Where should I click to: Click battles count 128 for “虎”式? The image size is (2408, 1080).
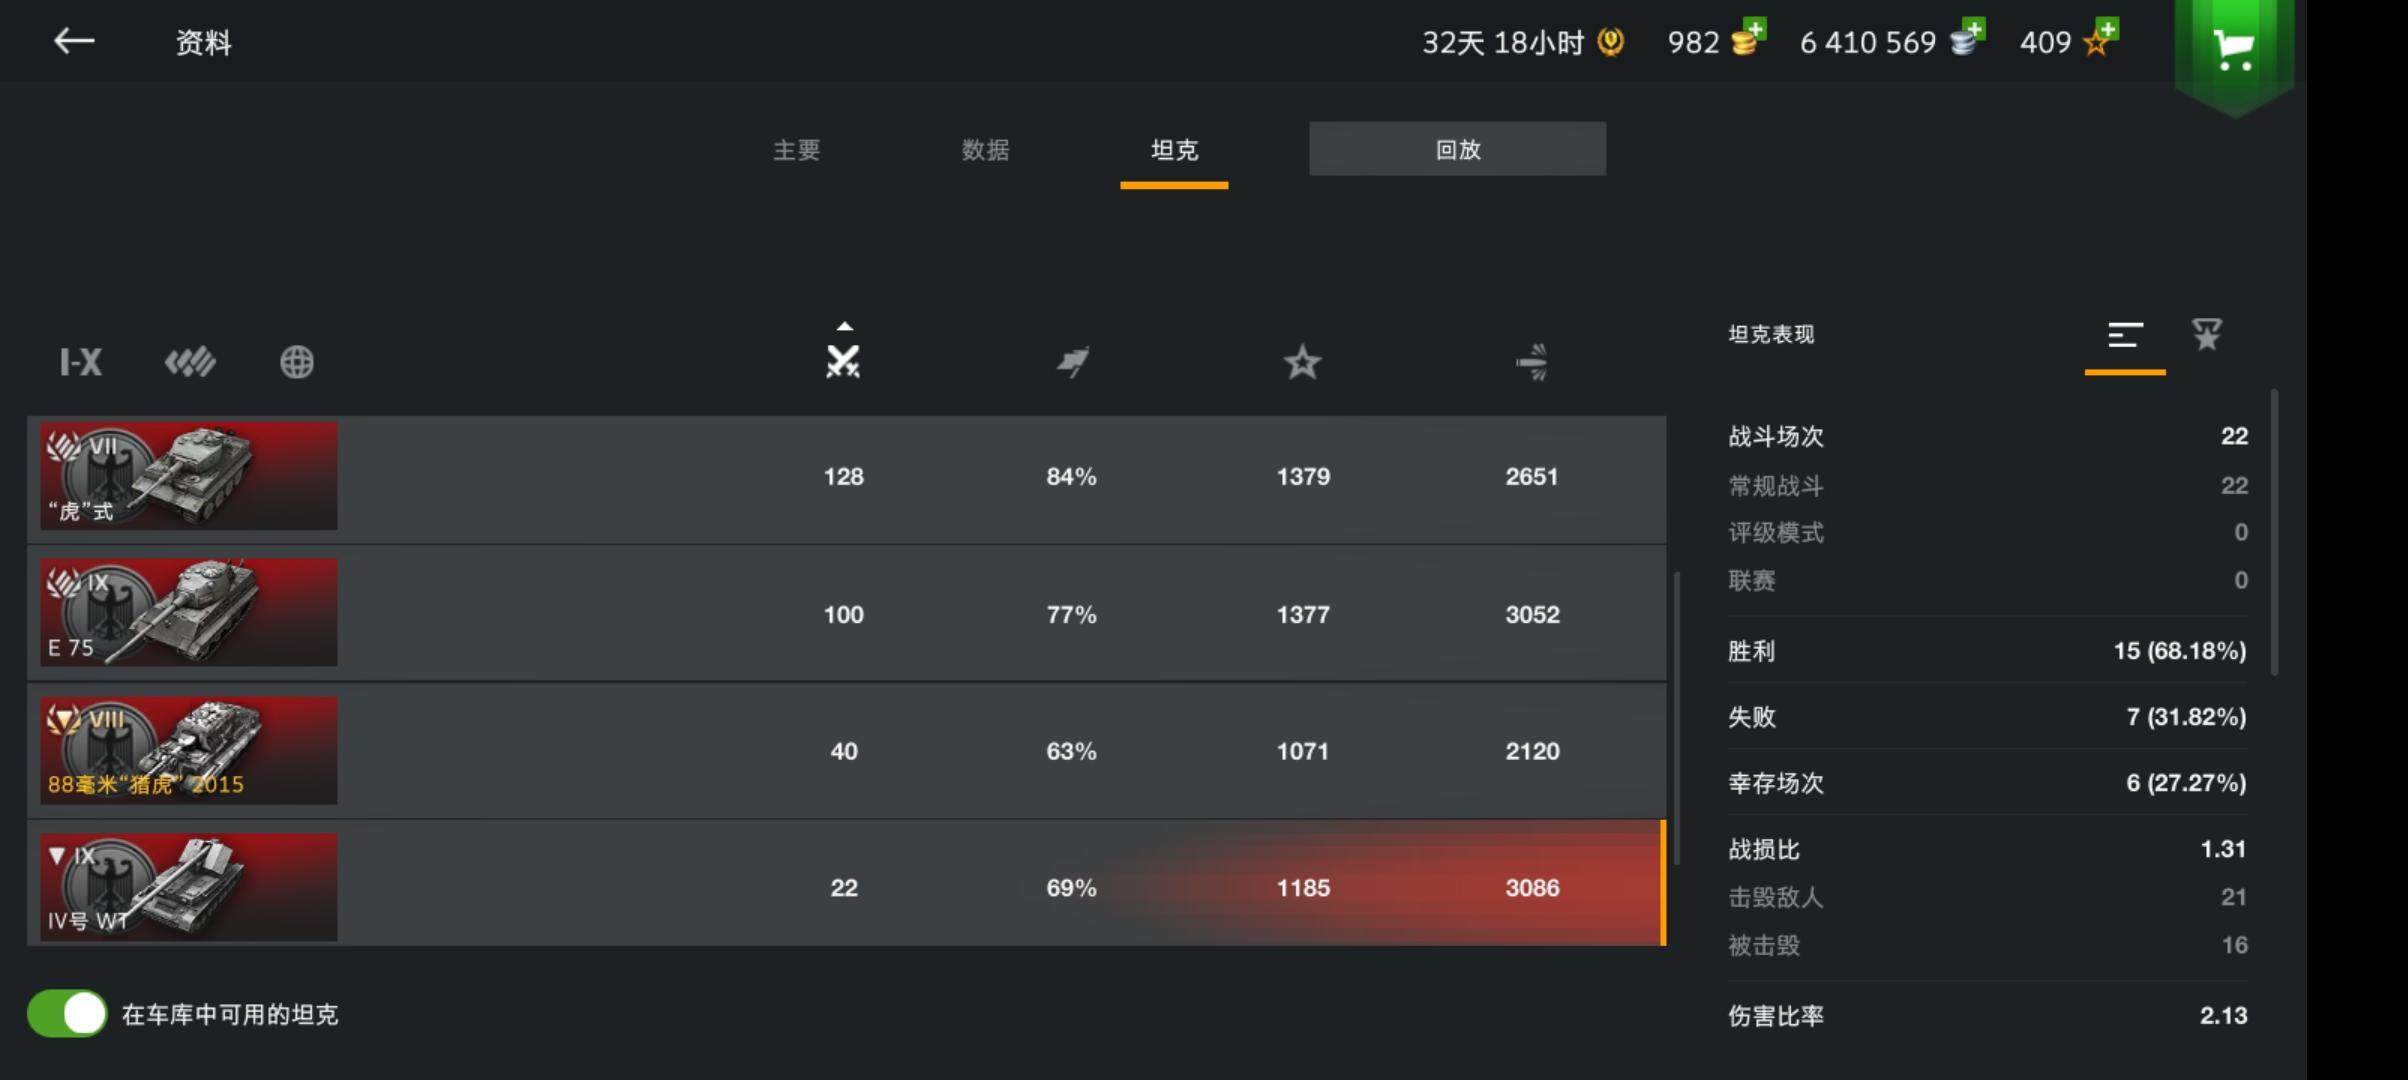843,476
